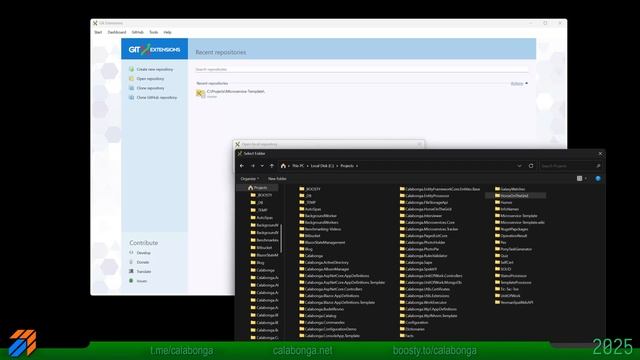Click the Develop icon under Contribute
Screen dimensions: 640x360
click(131, 253)
